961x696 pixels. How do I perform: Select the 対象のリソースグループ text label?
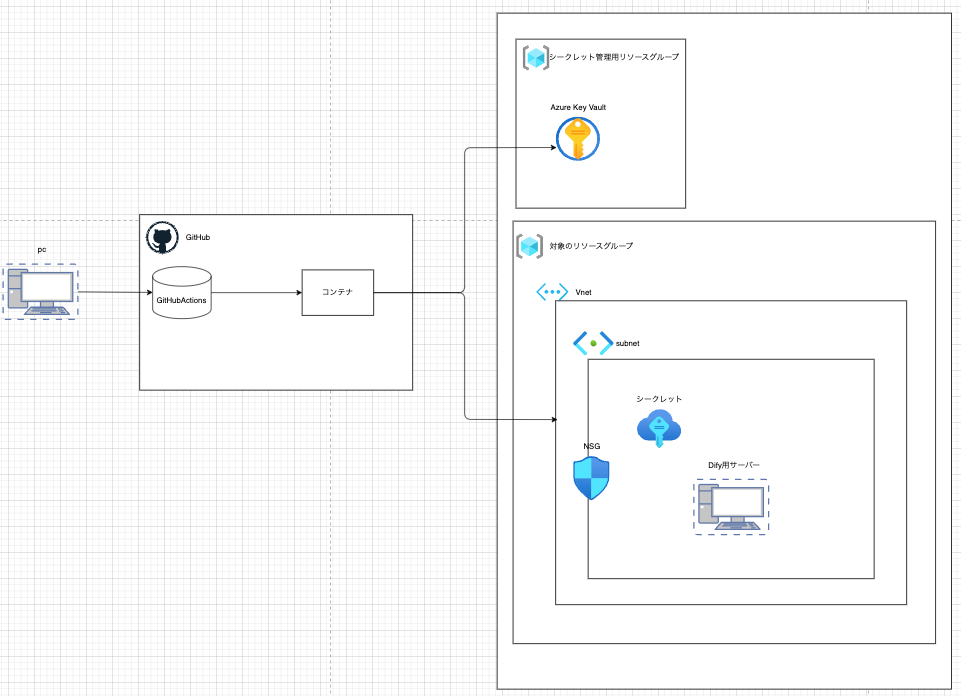pyautogui.click(x=591, y=246)
